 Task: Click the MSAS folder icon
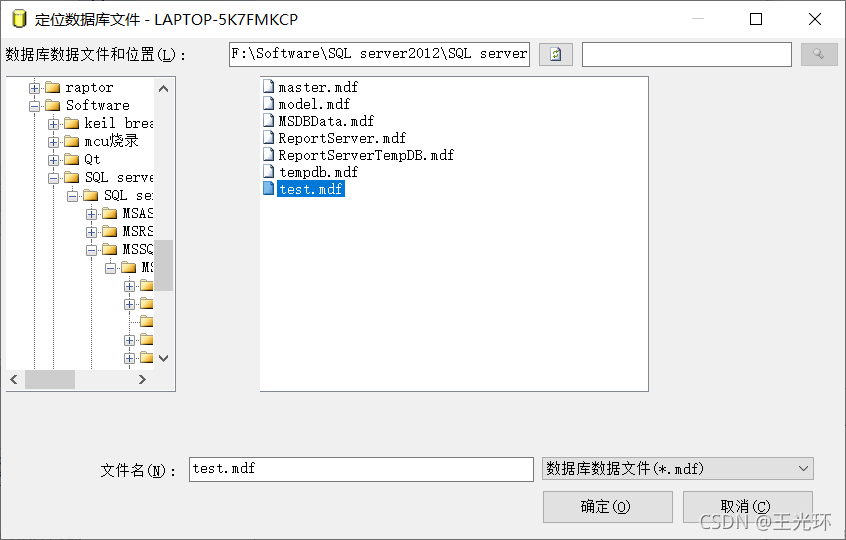tap(110, 214)
